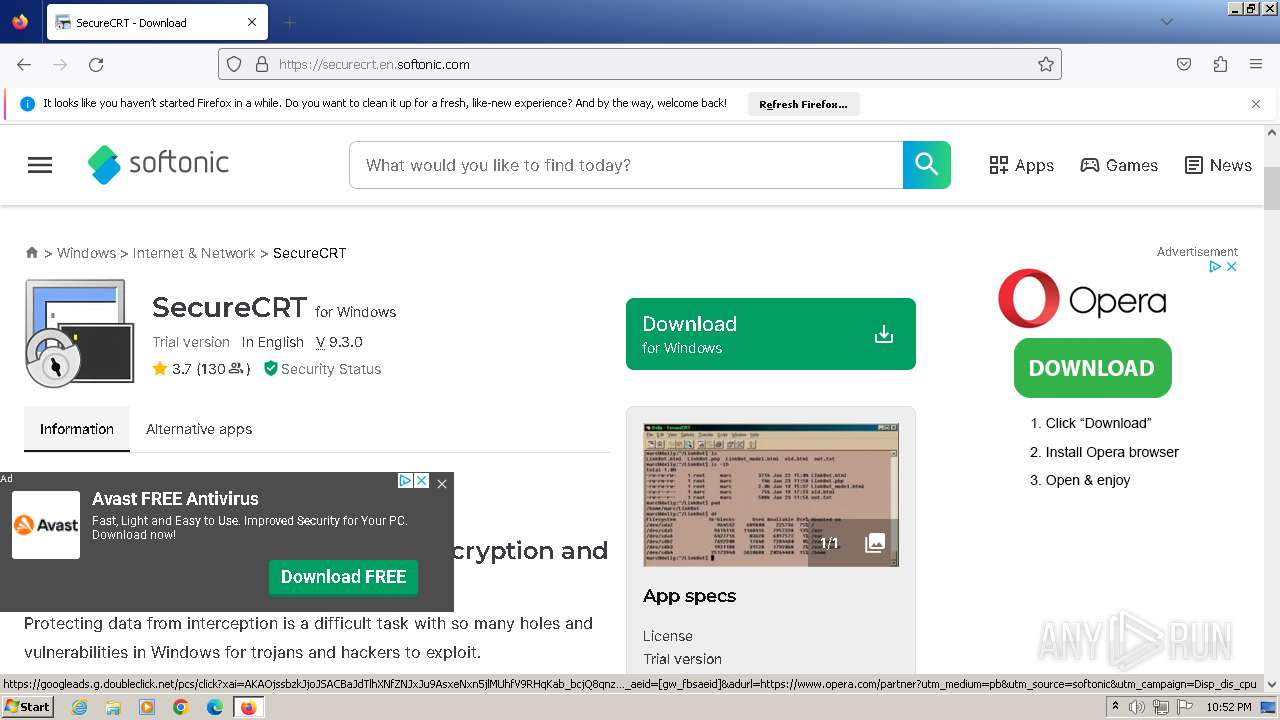Open the Apps section
1280x720 pixels.
pos(1021,165)
